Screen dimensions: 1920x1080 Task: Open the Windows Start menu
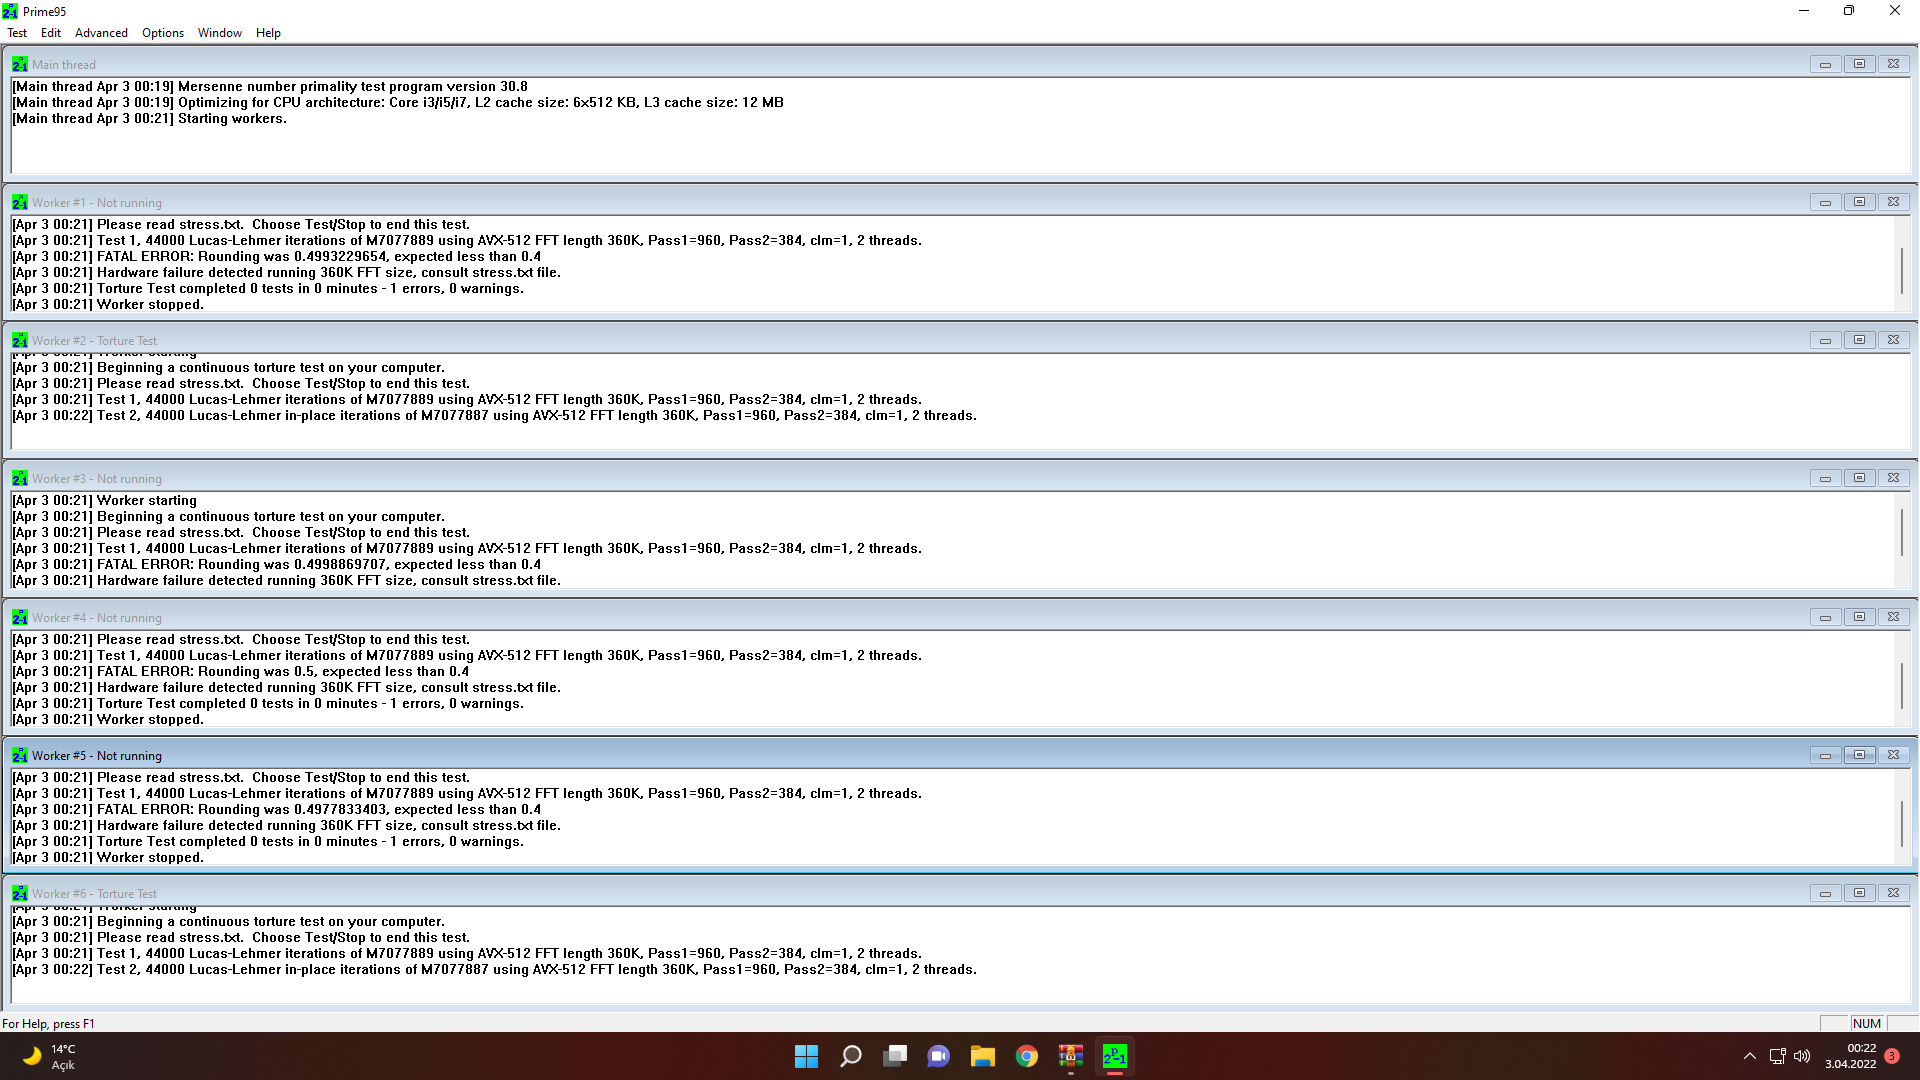[806, 1056]
